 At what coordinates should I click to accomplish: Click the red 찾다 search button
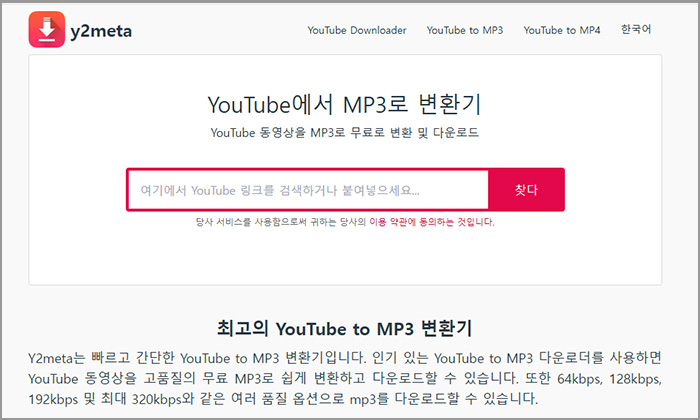526,190
